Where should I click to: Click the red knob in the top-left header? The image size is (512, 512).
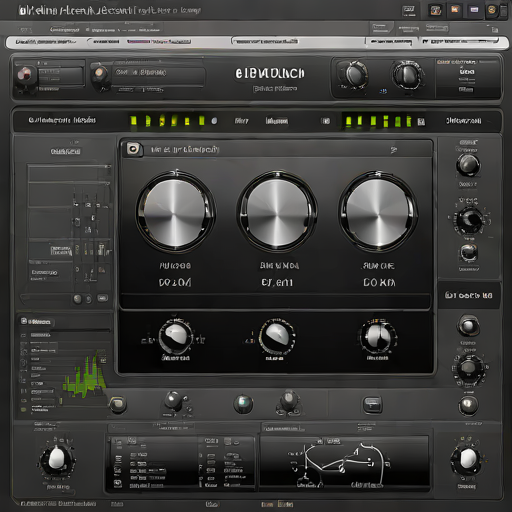click(25, 75)
